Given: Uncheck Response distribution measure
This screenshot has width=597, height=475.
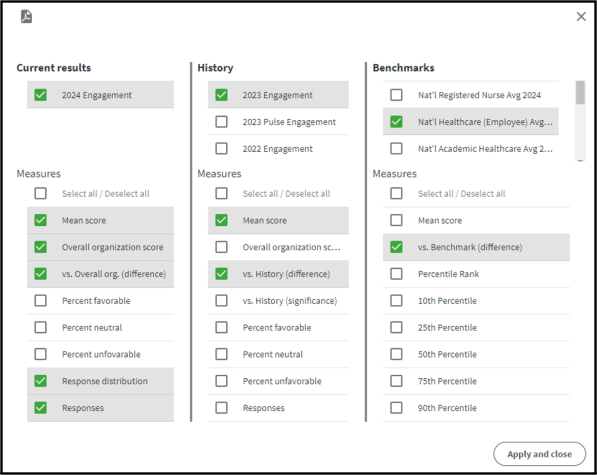Looking at the screenshot, I should [40, 381].
